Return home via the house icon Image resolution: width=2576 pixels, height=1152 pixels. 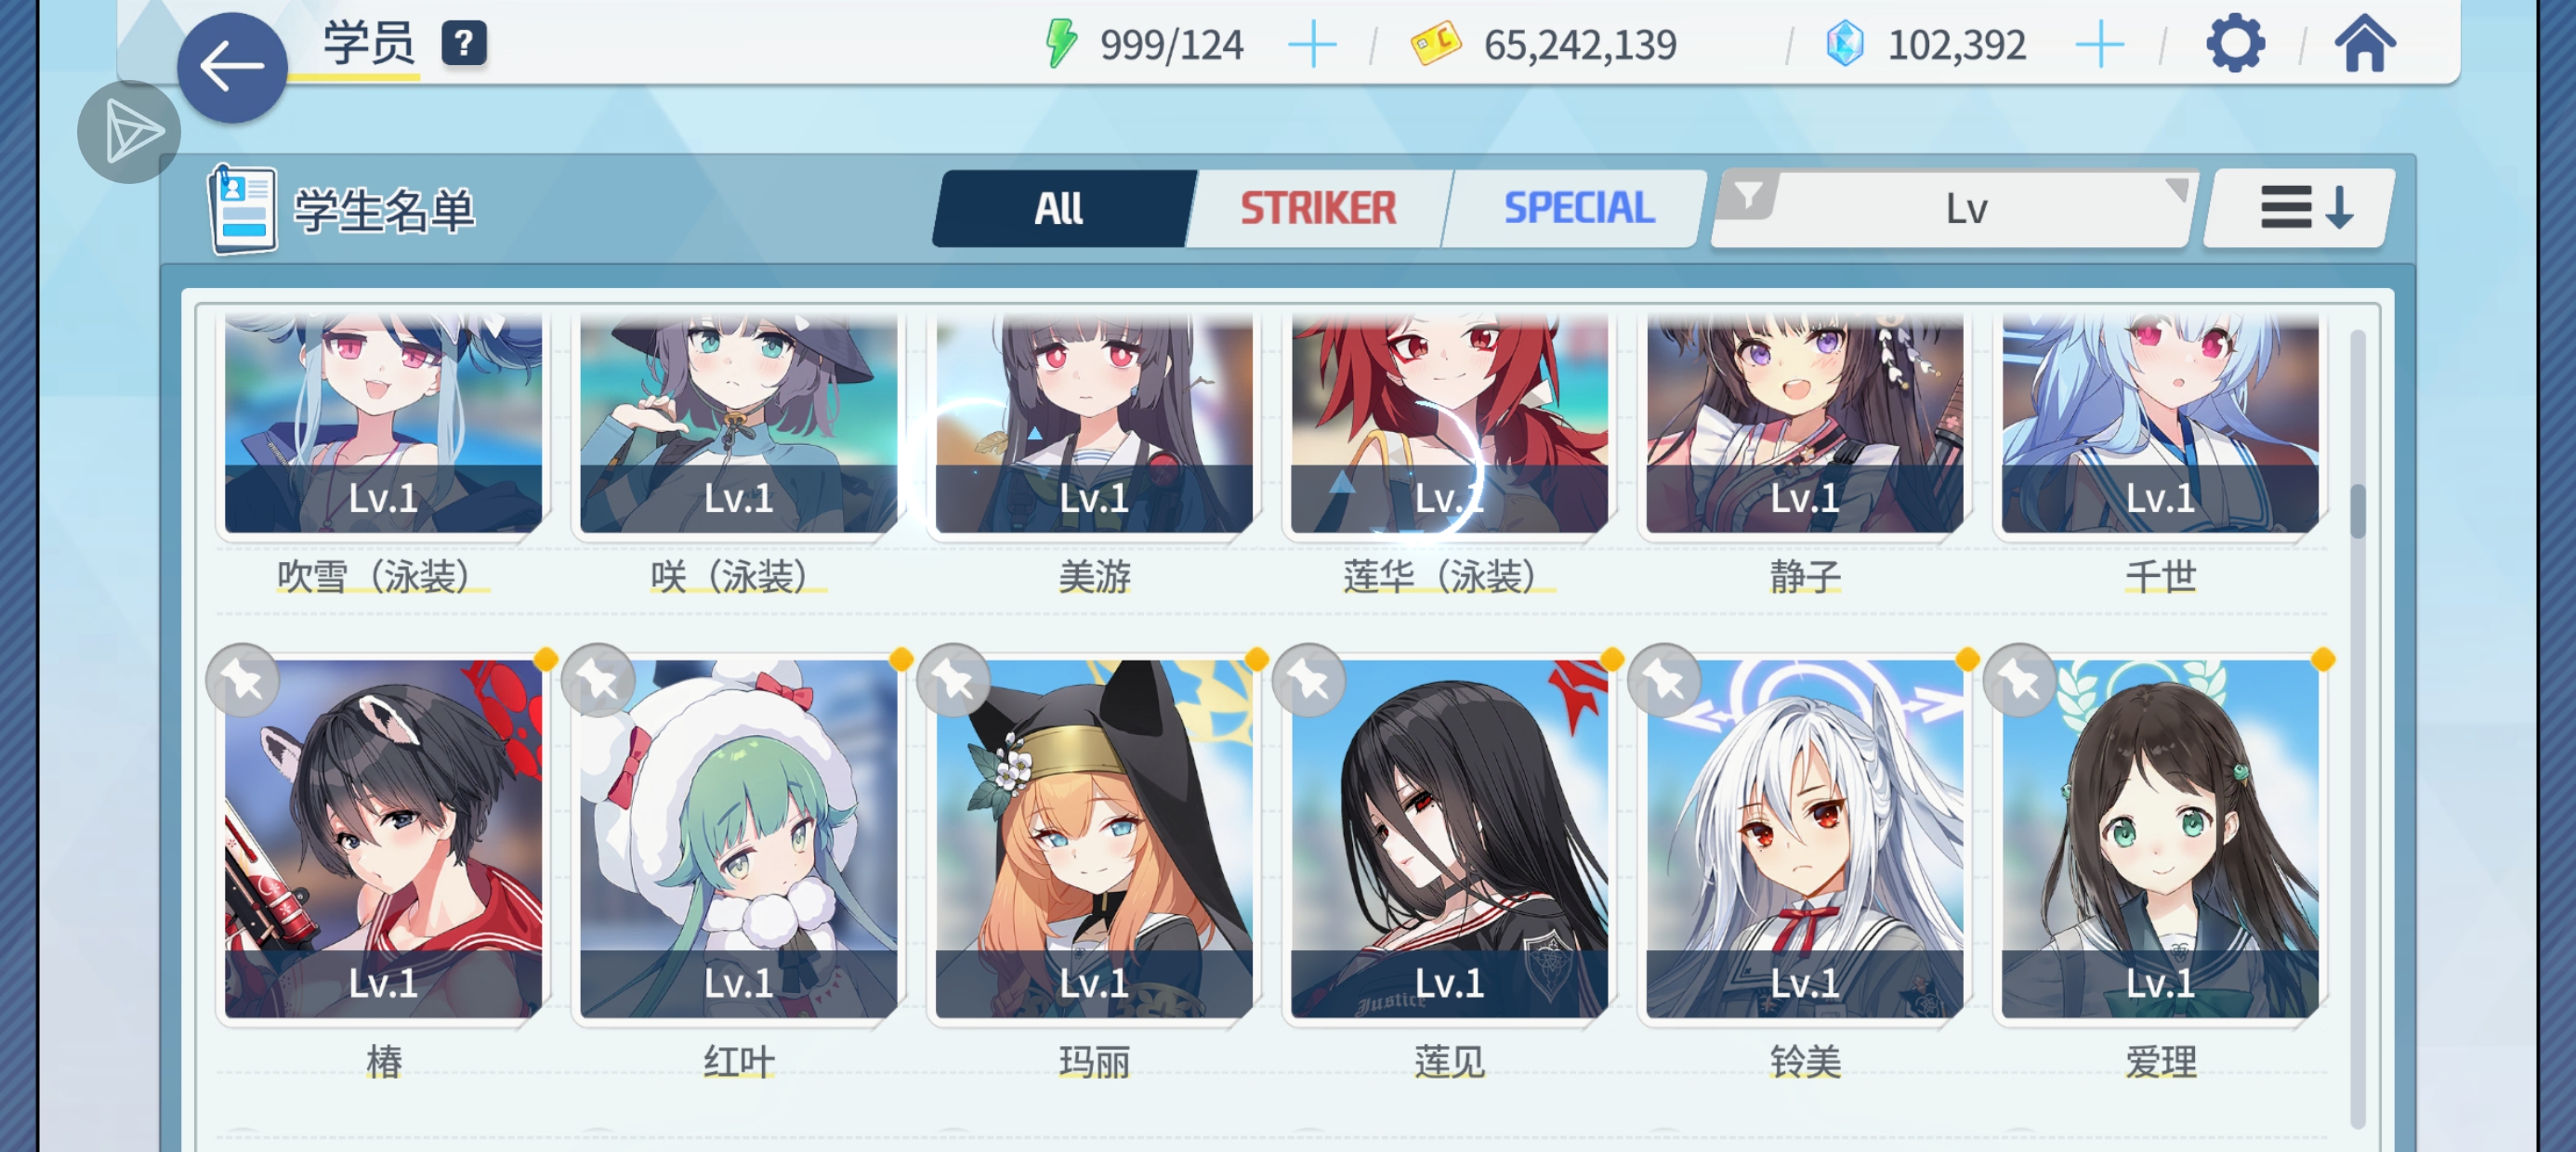pos(2364,44)
